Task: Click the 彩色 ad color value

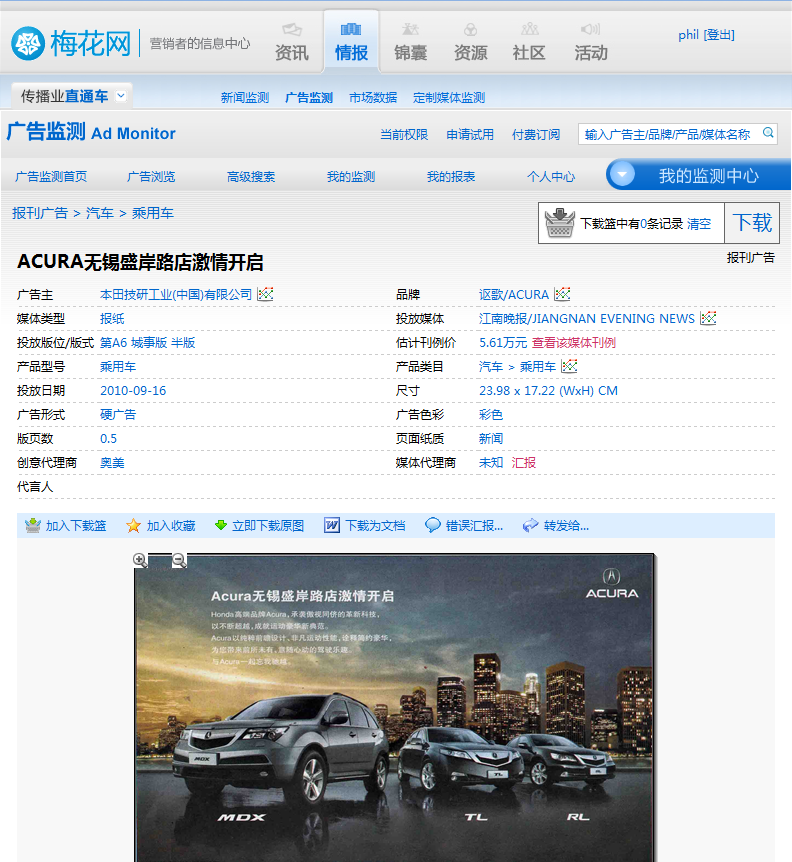Action: click(x=491, y=415)
